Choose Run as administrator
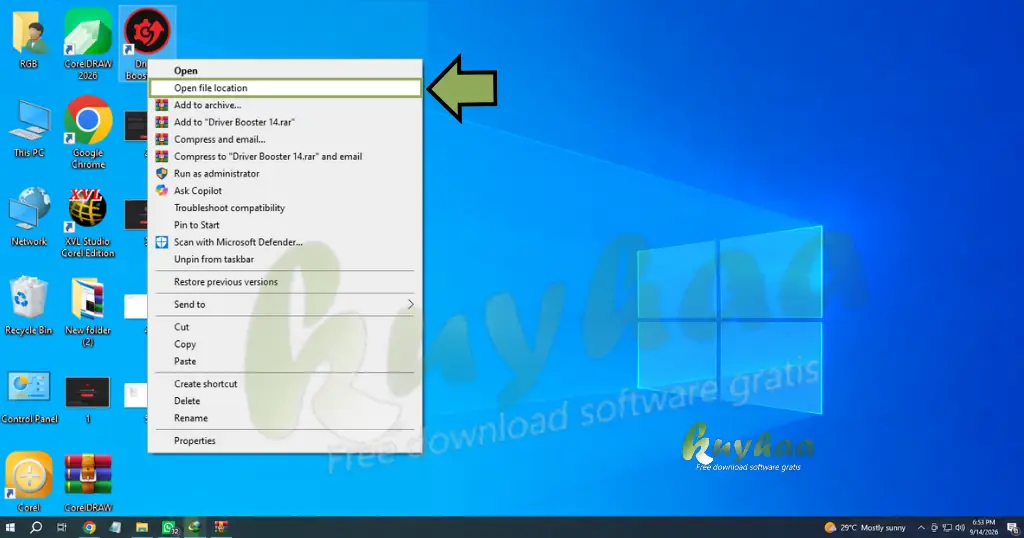Image resolution: width=1024 pixels, height=538 pixels. [x=285, y=174]
